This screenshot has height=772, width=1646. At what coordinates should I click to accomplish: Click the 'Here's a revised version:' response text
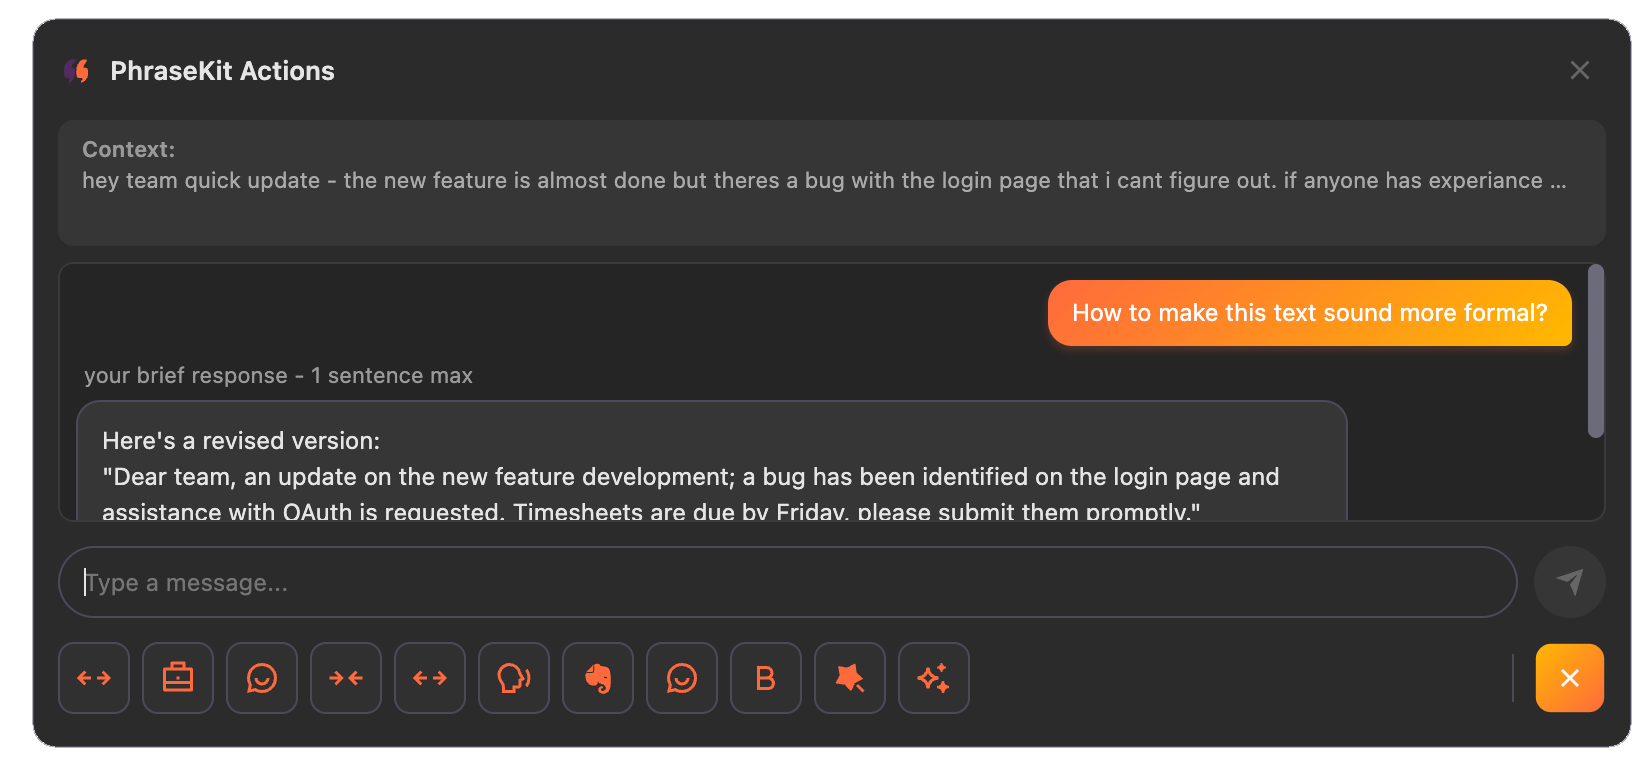(241, 441)
